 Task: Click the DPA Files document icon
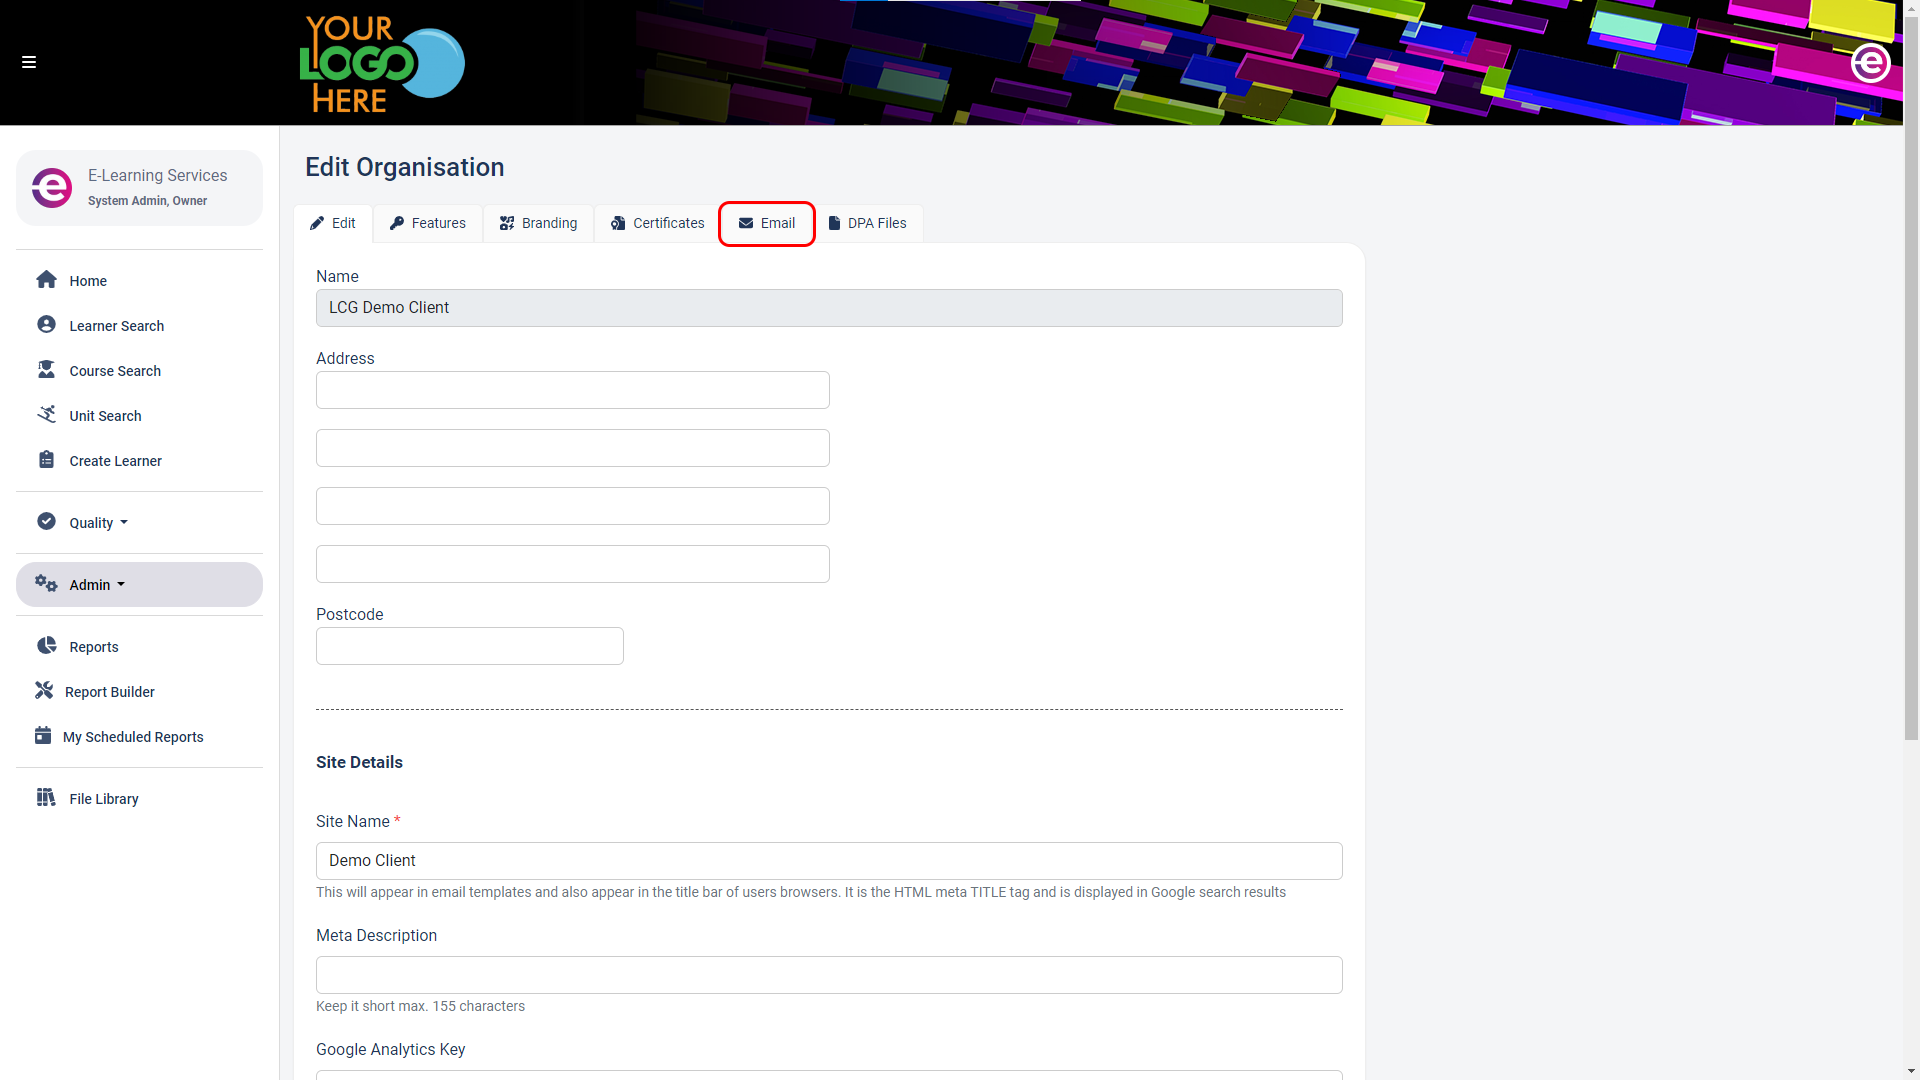coord(834,223)
